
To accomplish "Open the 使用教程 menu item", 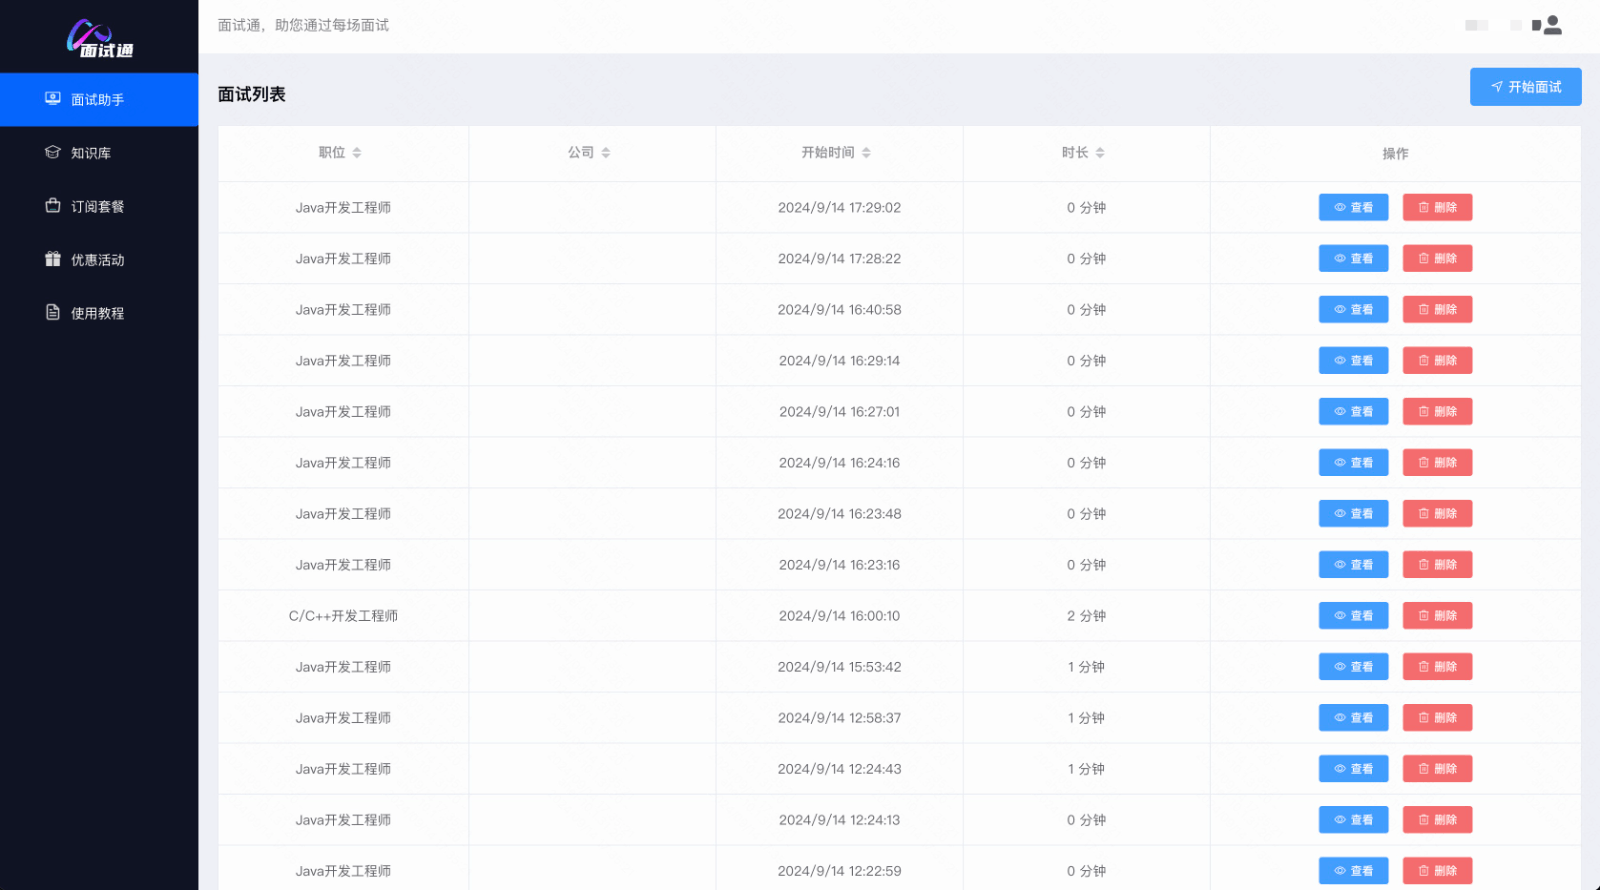I will [x=97, y=313].
